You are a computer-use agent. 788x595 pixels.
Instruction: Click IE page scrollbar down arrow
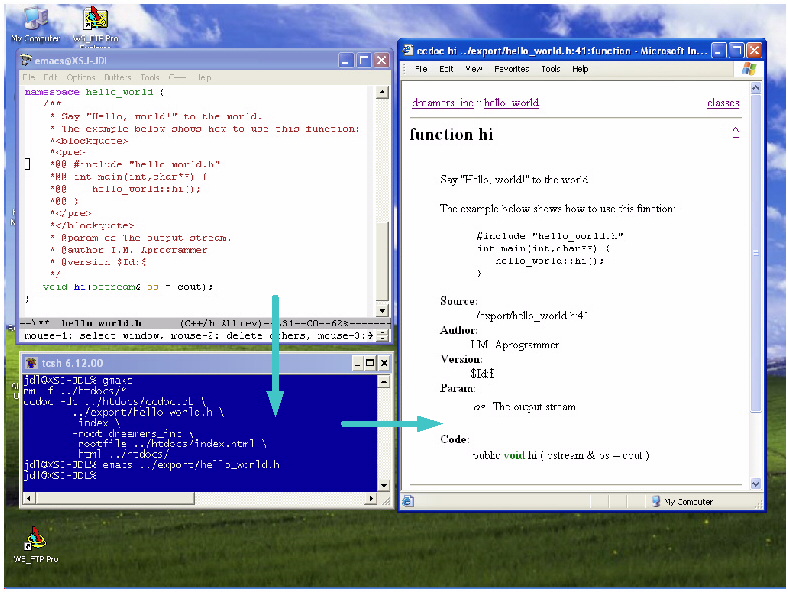755,483
